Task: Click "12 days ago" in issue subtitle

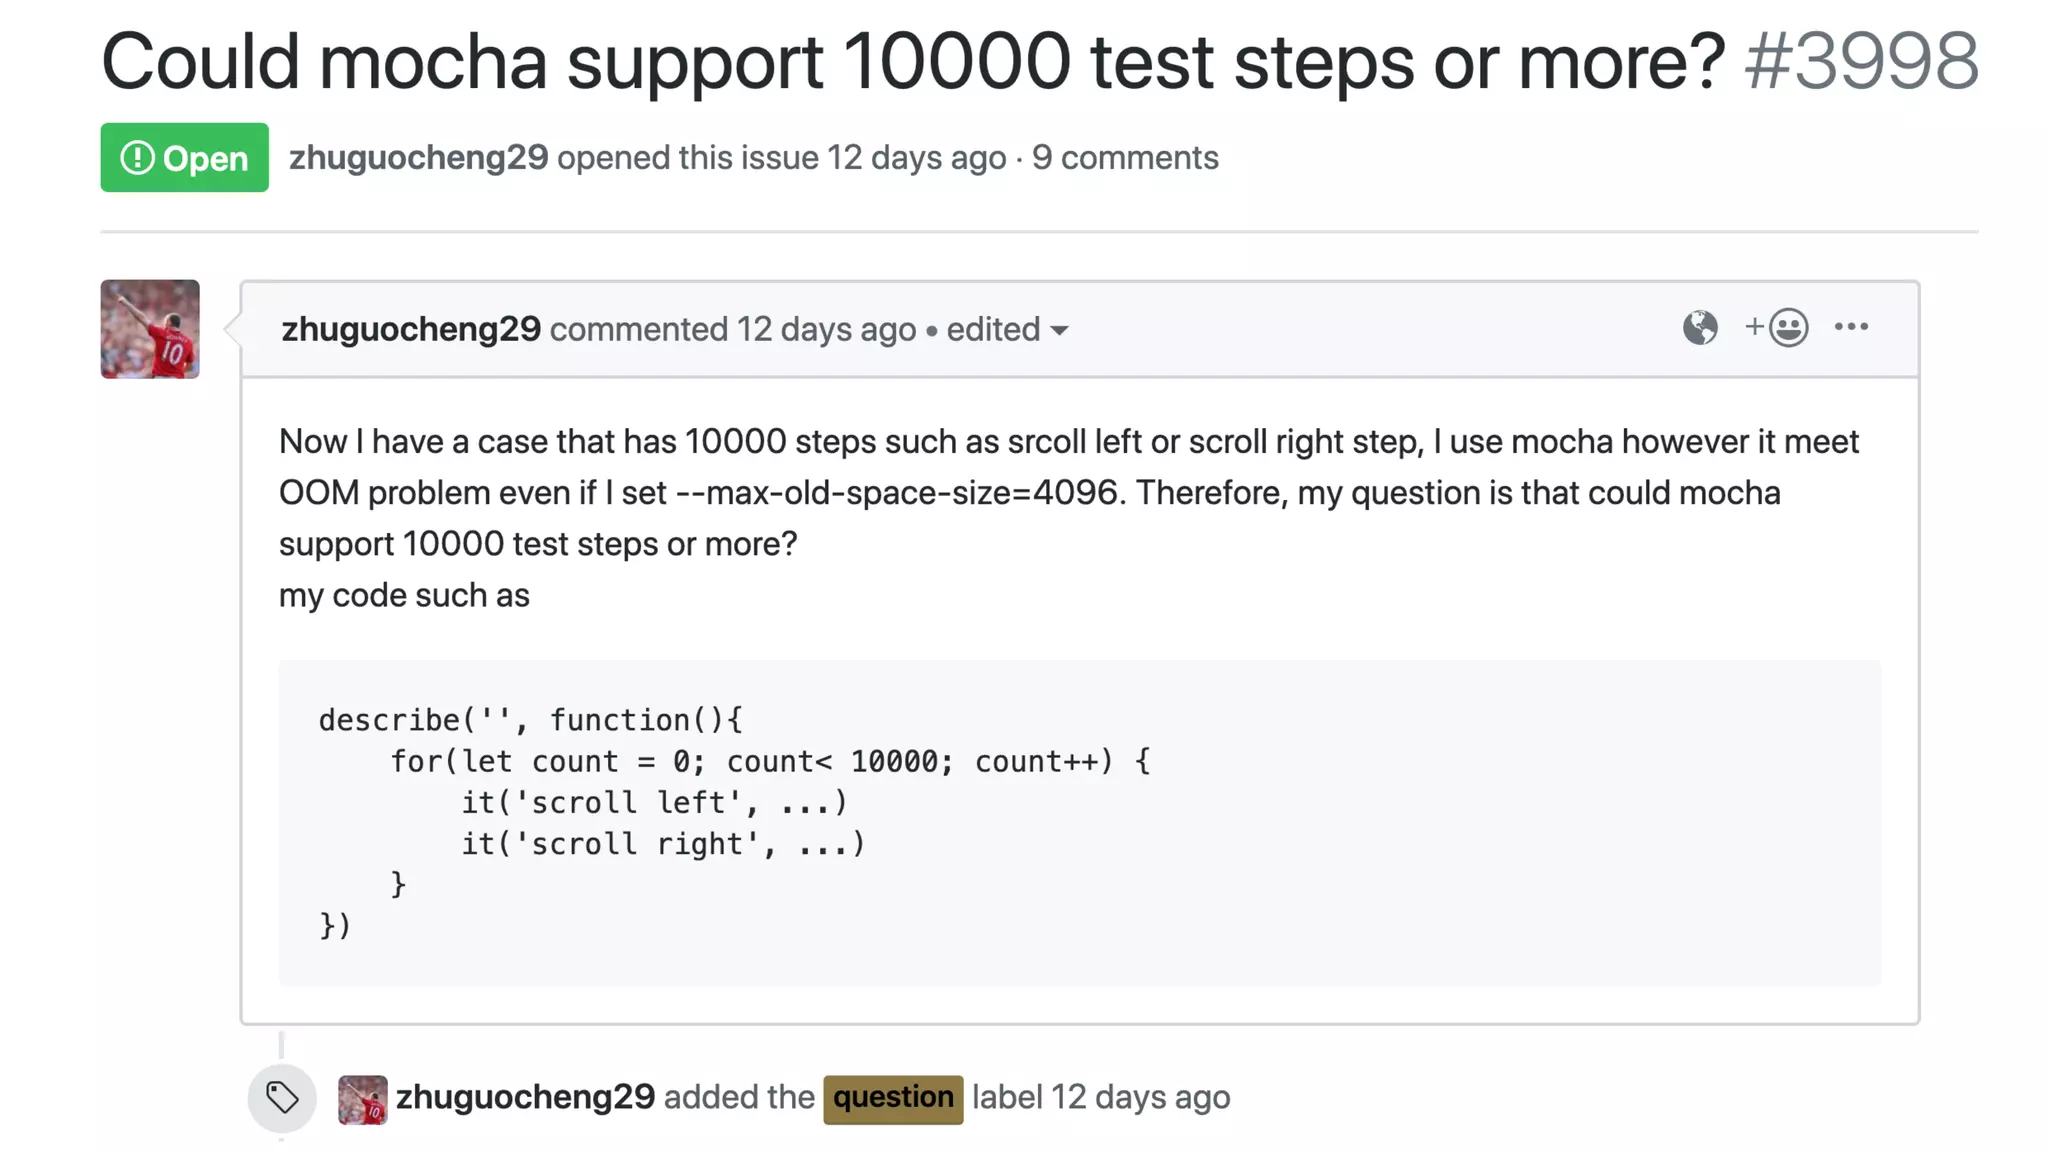Action: tap(916, 158)
